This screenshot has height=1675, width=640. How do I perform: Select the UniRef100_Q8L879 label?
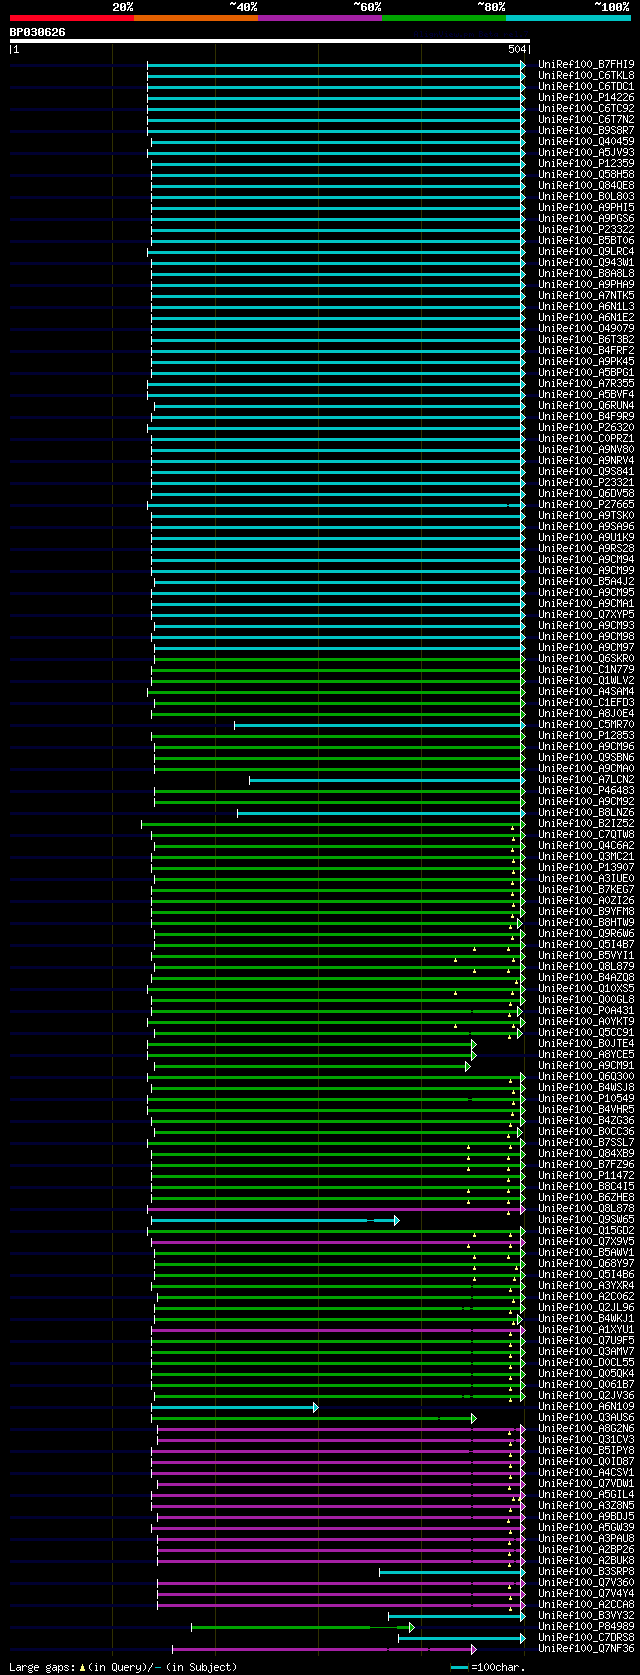click(586, 966)
